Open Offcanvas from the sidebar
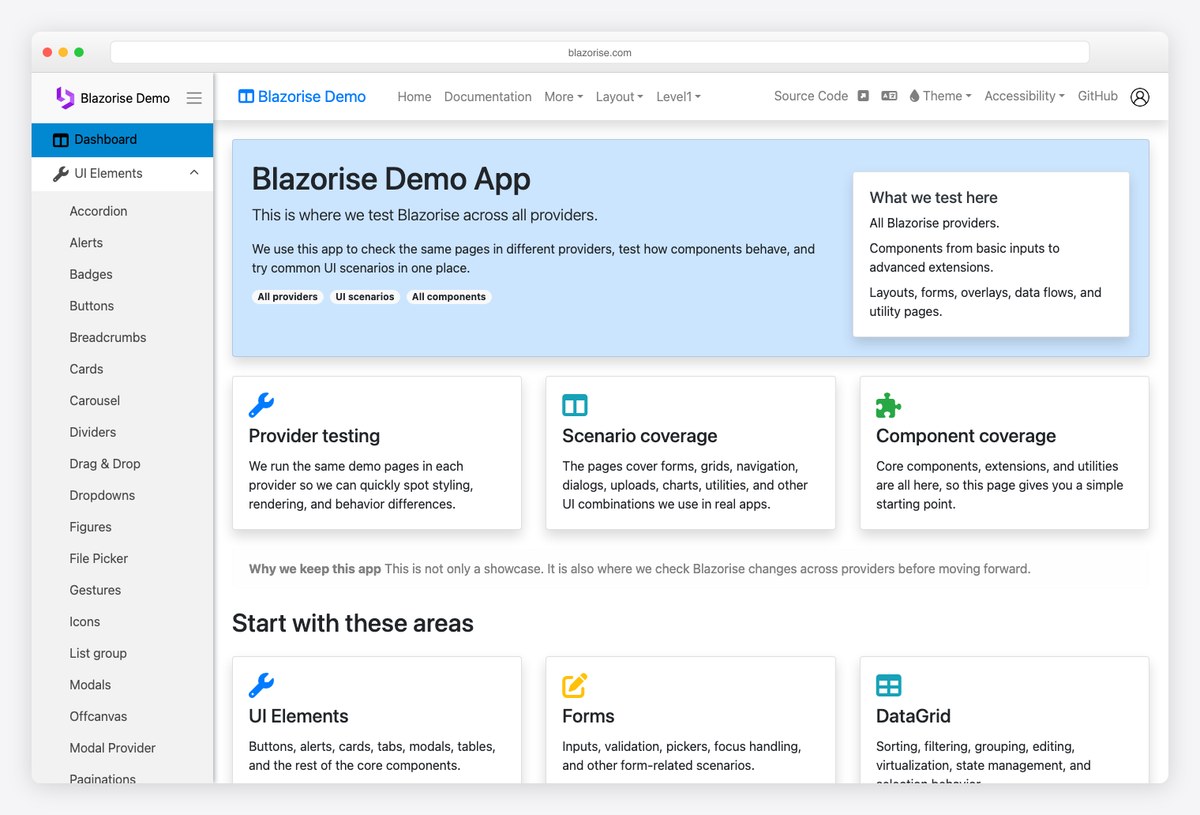Image resolution: width=1200 pixels, height=815 pixels. pyautogui.click(x=98, y=717)
